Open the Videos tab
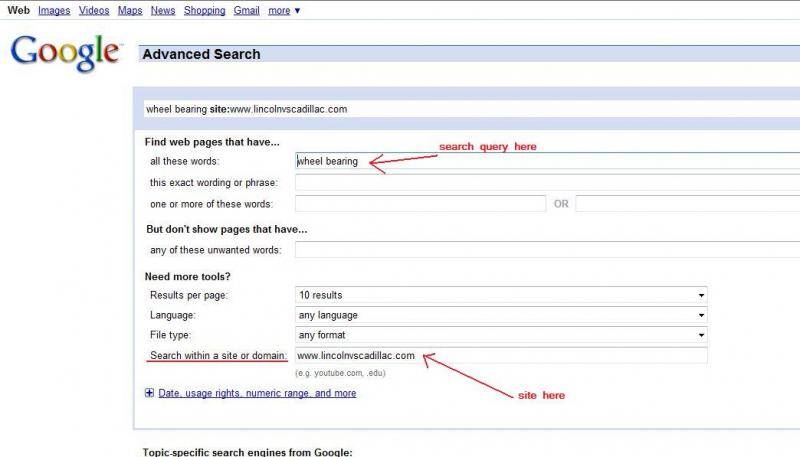Viewport: 800px width, 457px height. click(x=94, y=10)
